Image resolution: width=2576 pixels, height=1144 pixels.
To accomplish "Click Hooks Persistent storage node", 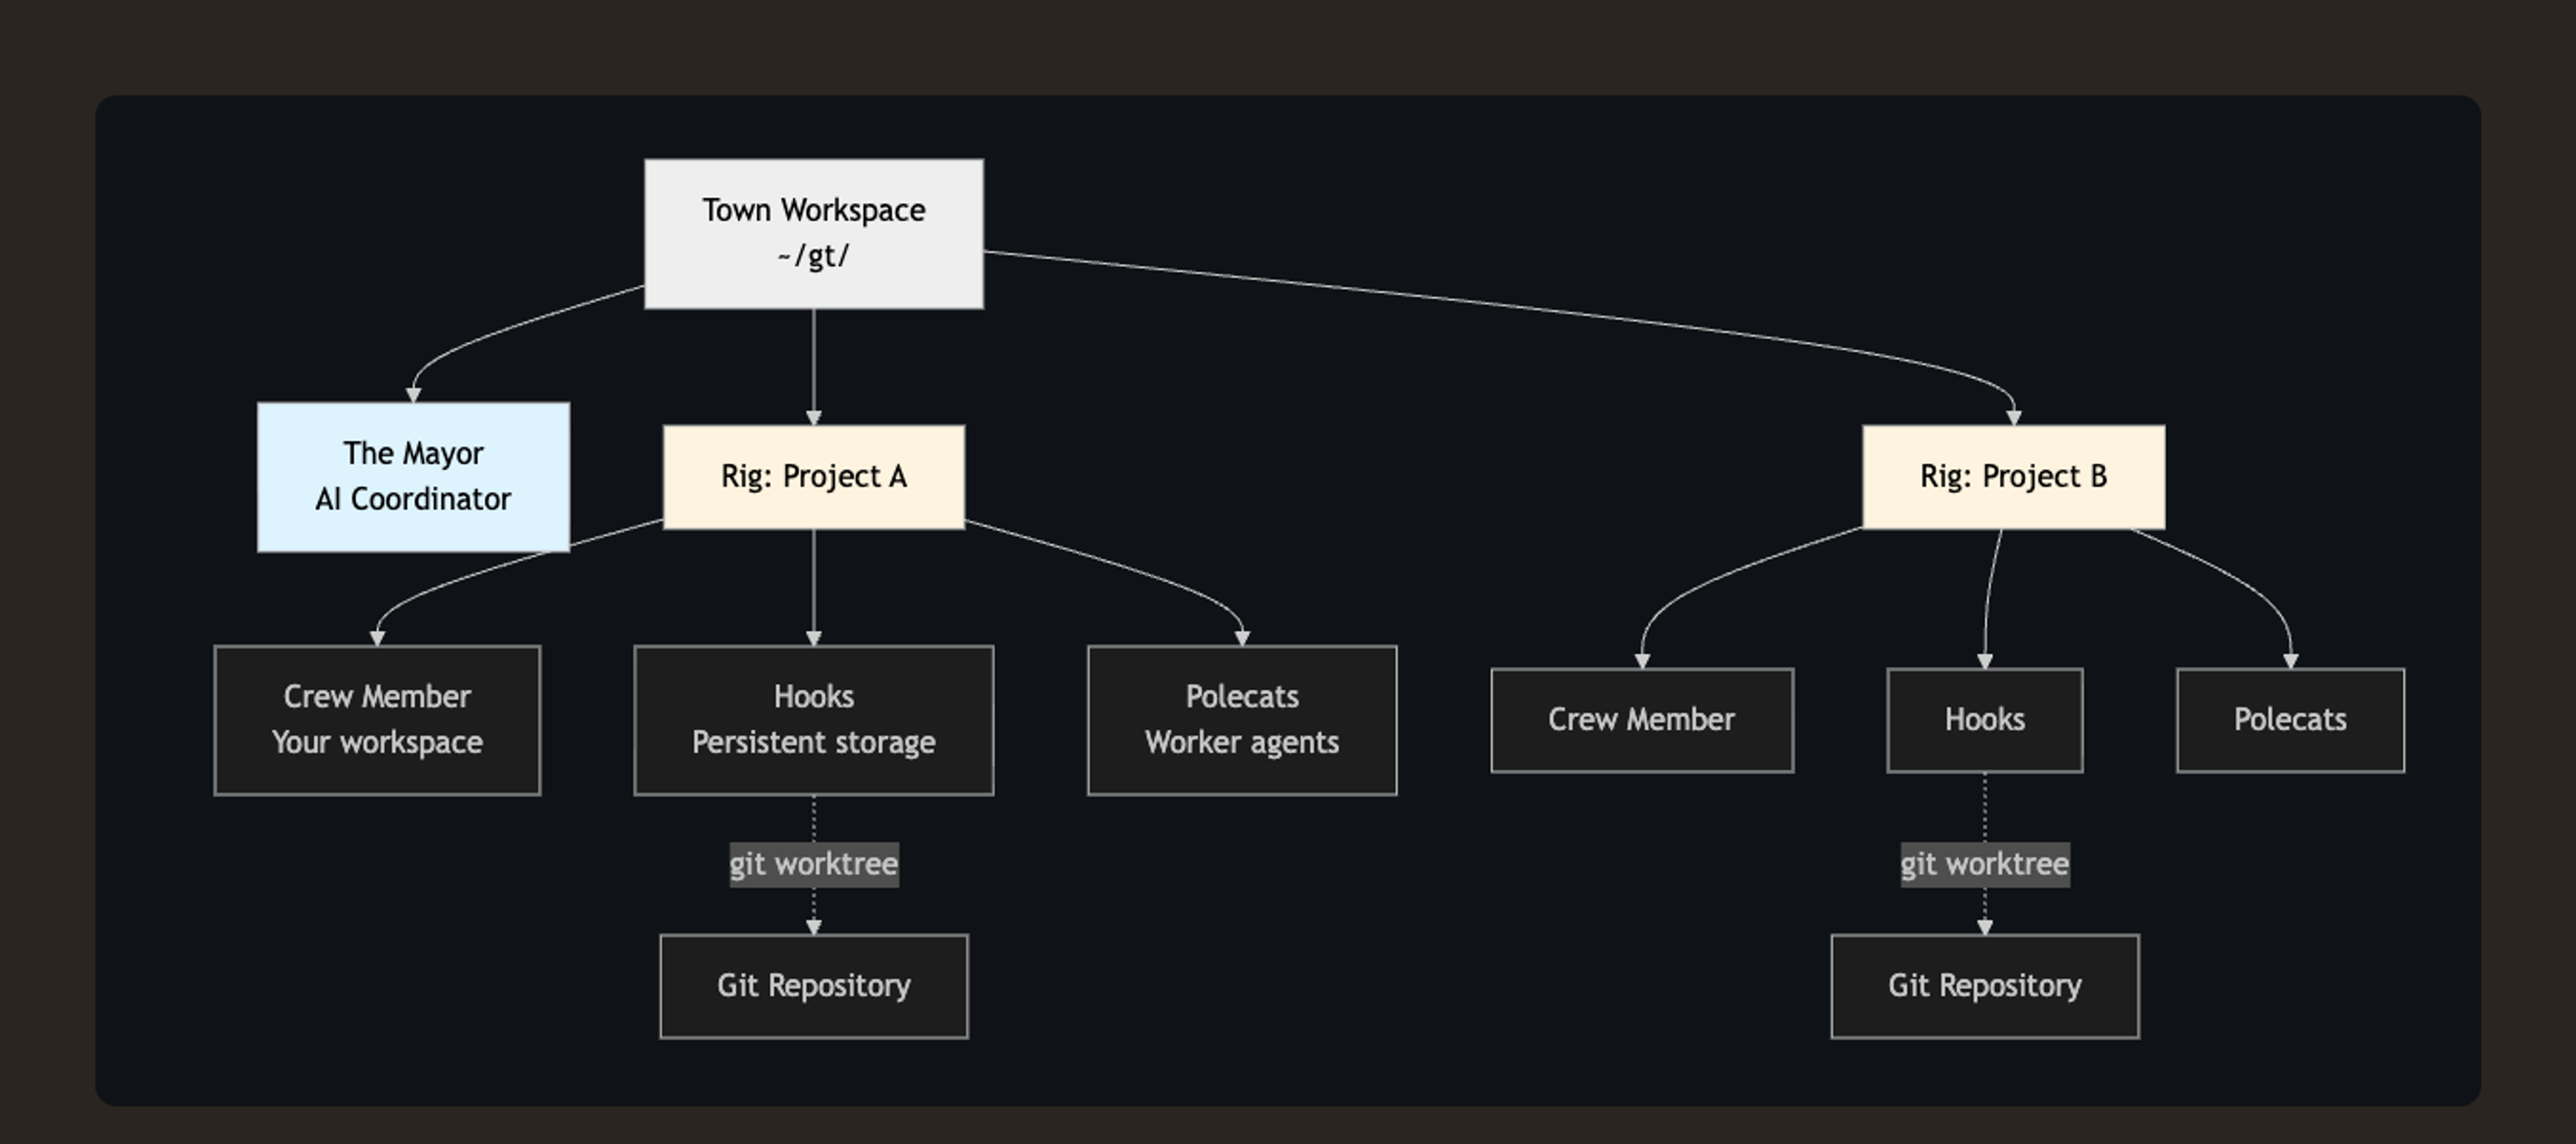I will tap(813, 720).
